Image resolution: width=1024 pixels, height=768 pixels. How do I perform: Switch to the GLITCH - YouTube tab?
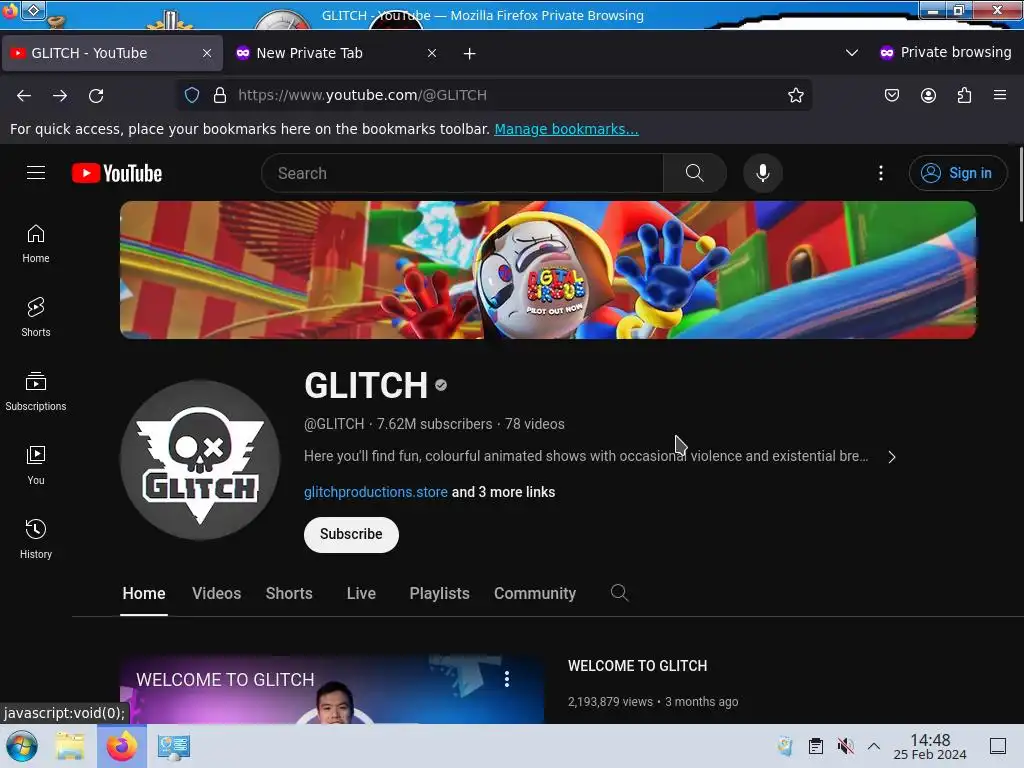pyautogui.click(x=112, y=53)
